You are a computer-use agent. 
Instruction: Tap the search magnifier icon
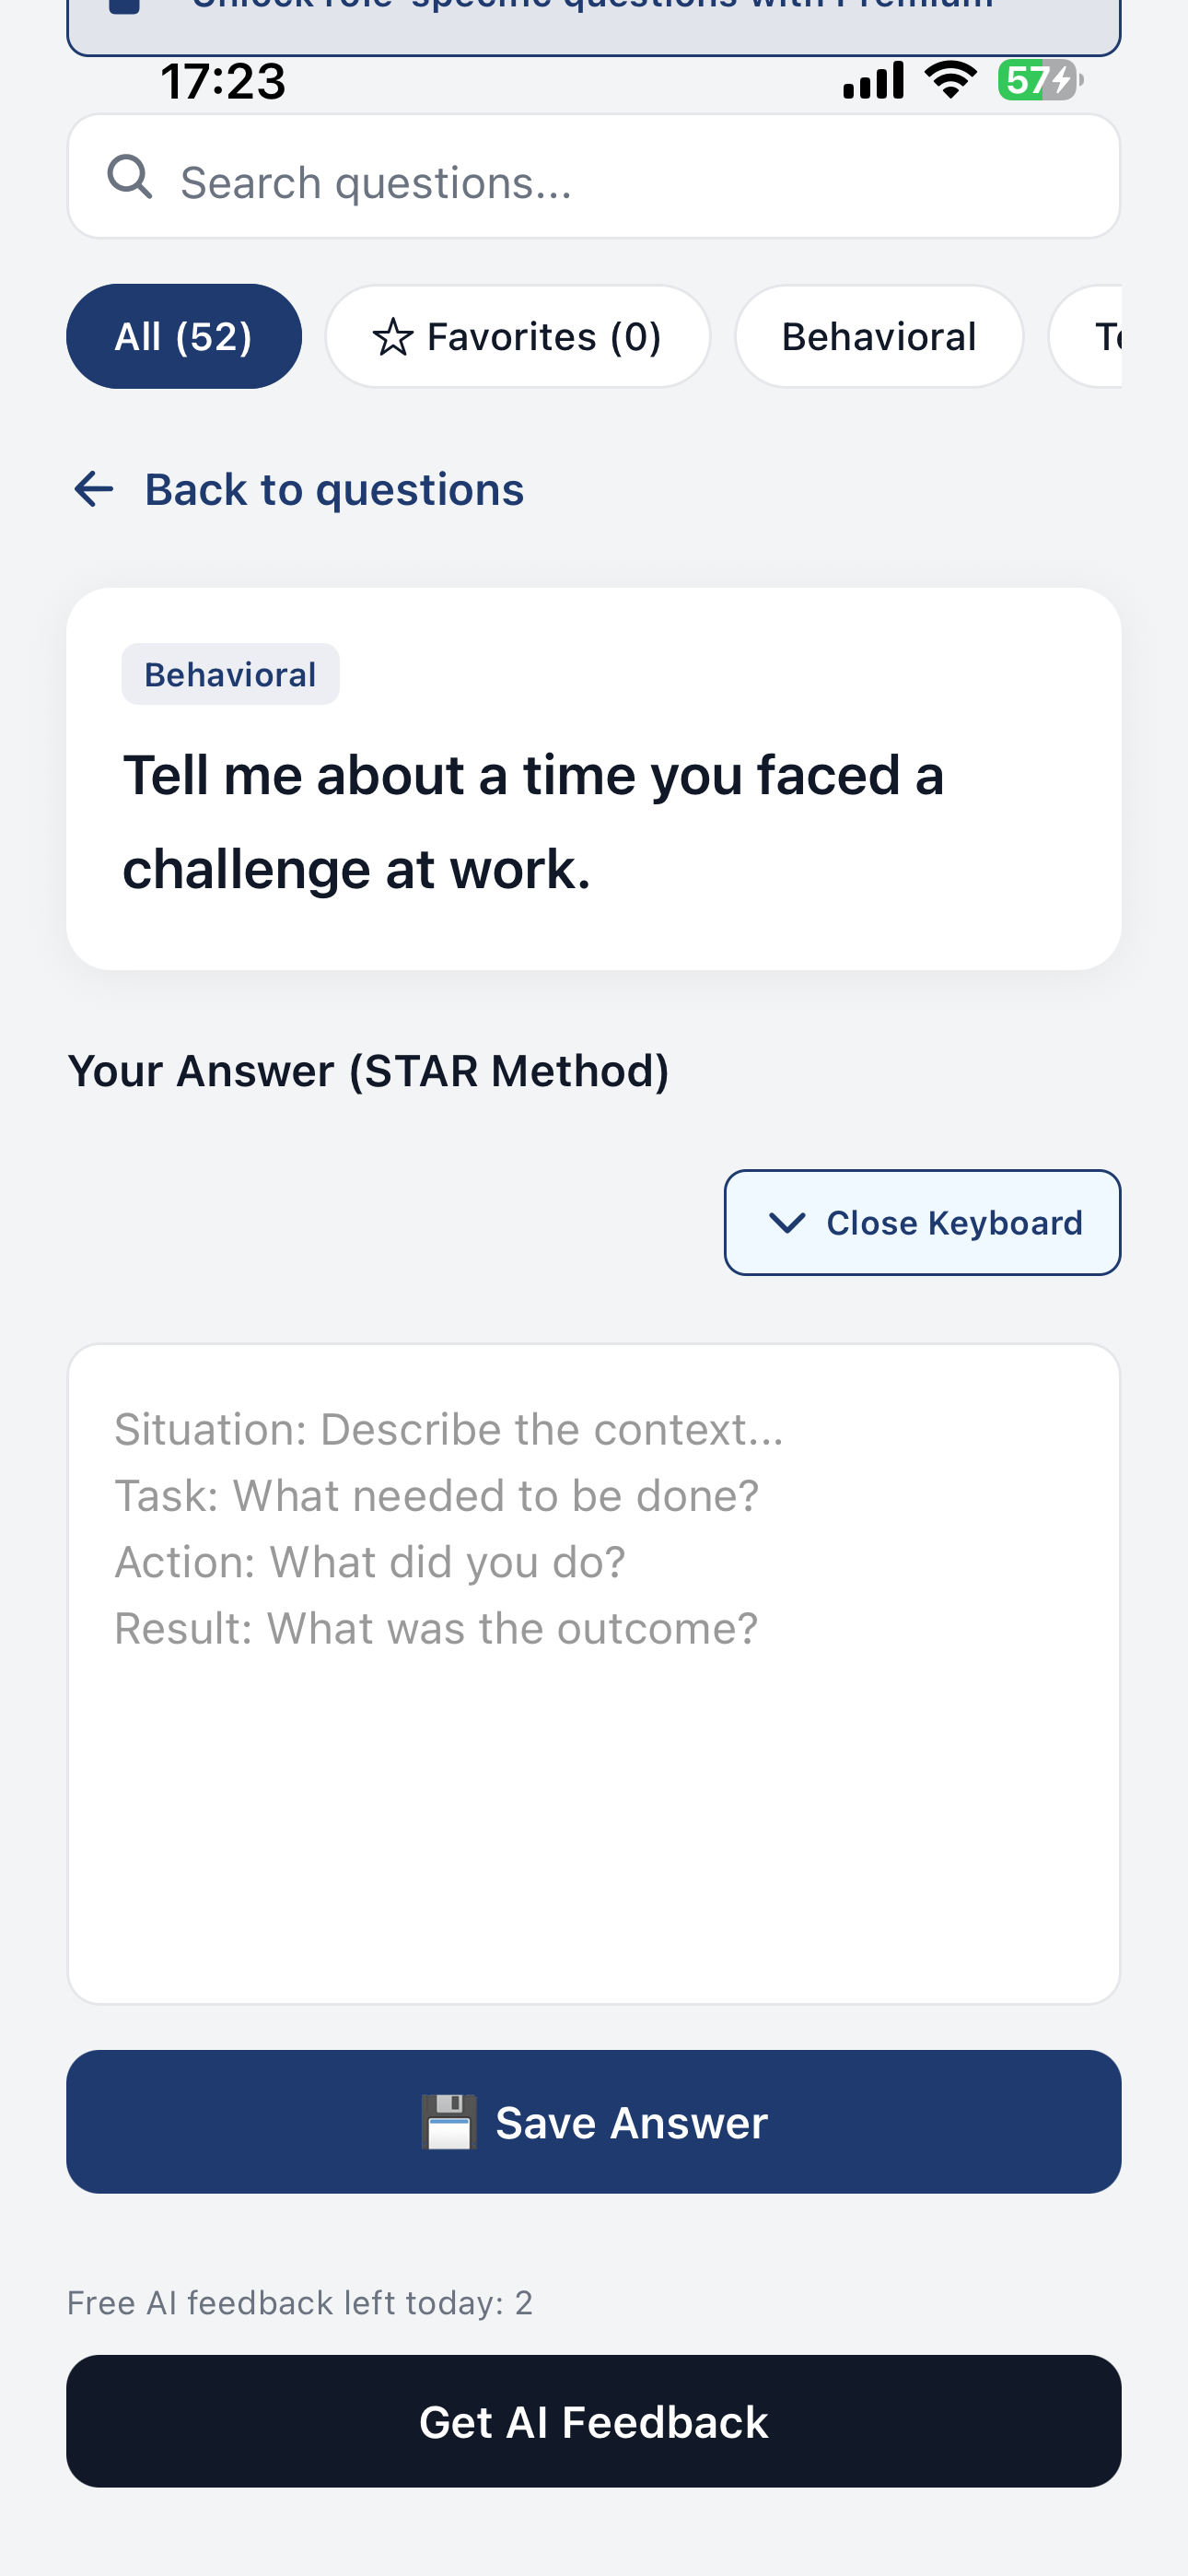coord(130,178)
